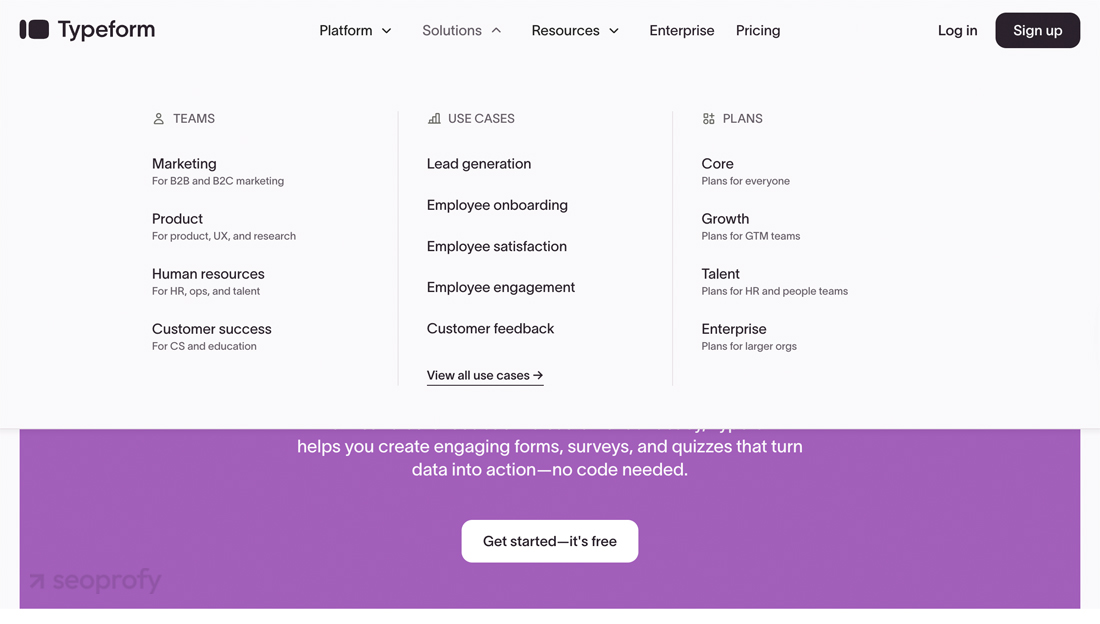
Task: Click Get started—it's free button
Action: pyautogui.click(x=550, y=541)
